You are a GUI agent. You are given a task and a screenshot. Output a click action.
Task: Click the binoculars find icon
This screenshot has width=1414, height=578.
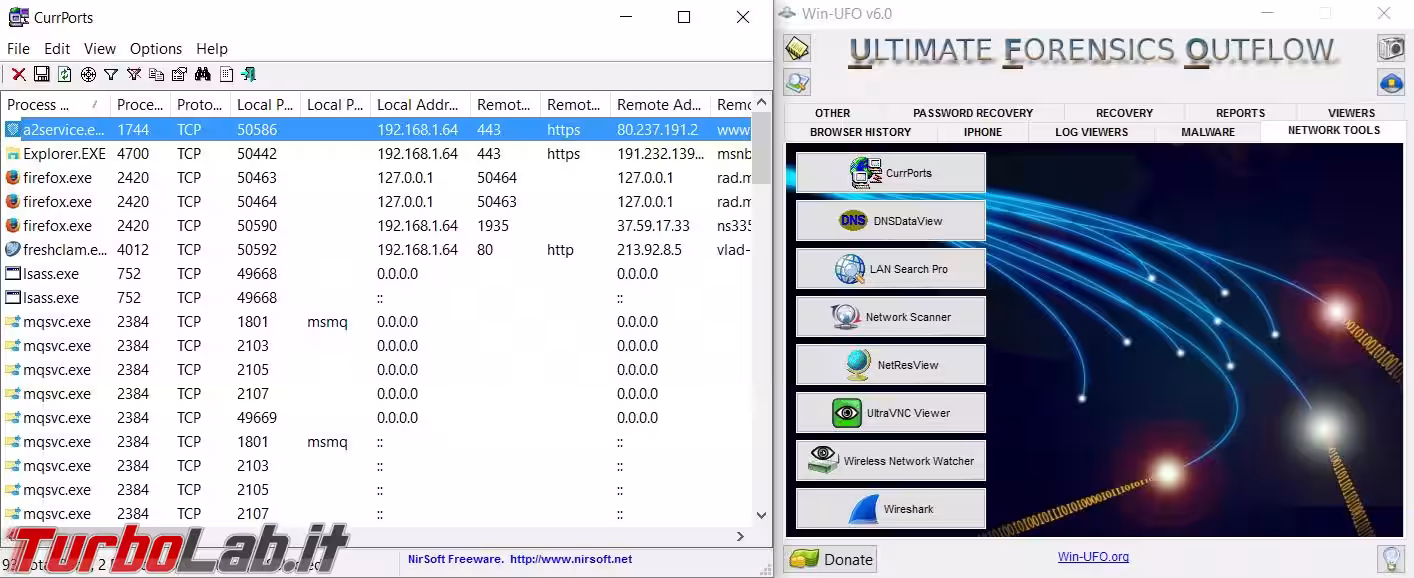(x=203, y=74)
